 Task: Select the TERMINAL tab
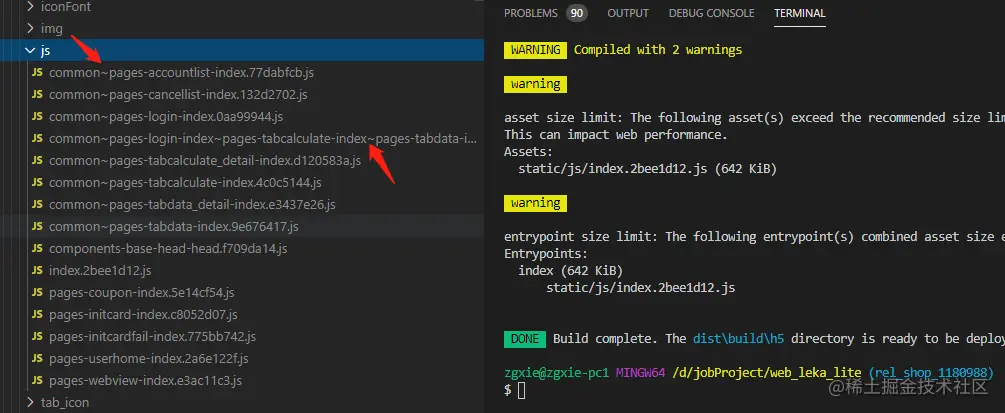pos(799,13)
